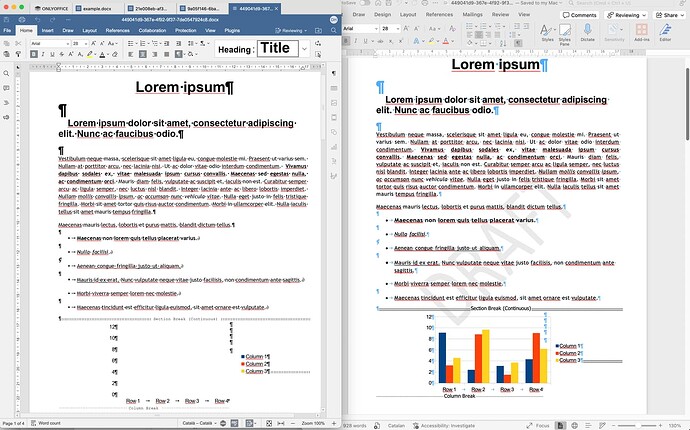Click the ONLYOFFICE increment font size icon
The image size is (690, 430).
pyautogui.click(x=93, y=44)
